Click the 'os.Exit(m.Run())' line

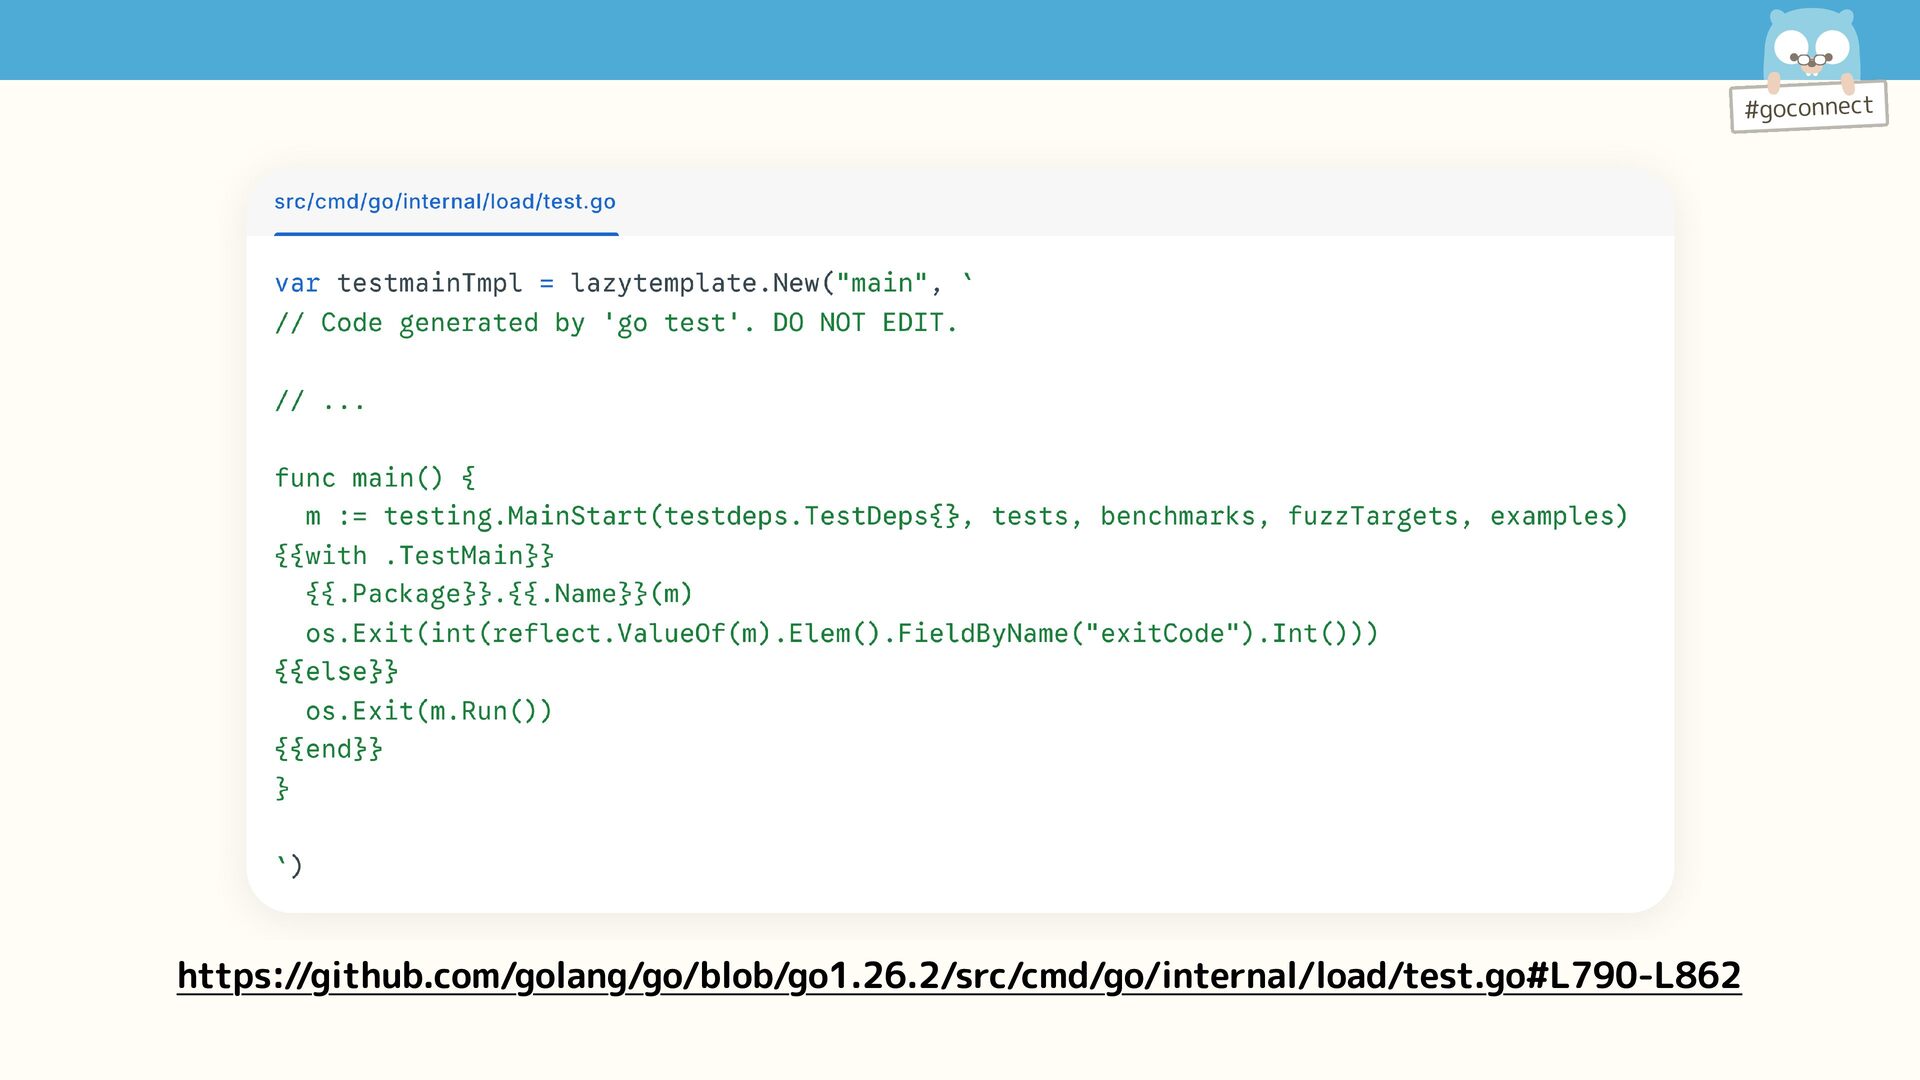tap(428, 711)
